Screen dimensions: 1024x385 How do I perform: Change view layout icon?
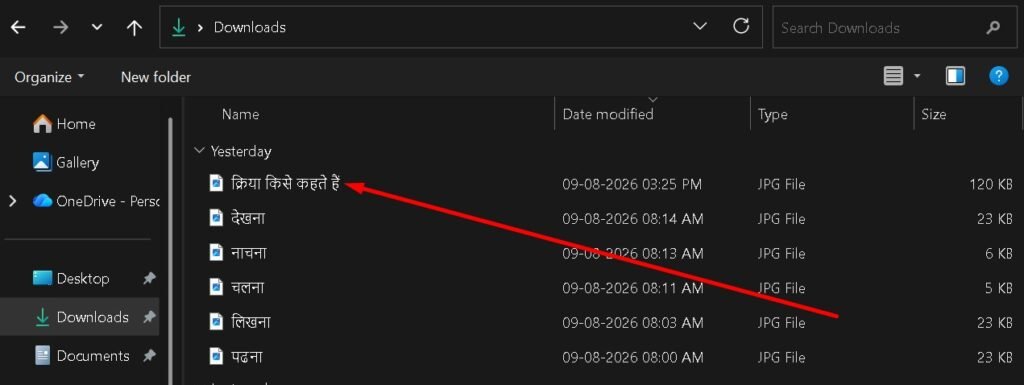point(893,76)
